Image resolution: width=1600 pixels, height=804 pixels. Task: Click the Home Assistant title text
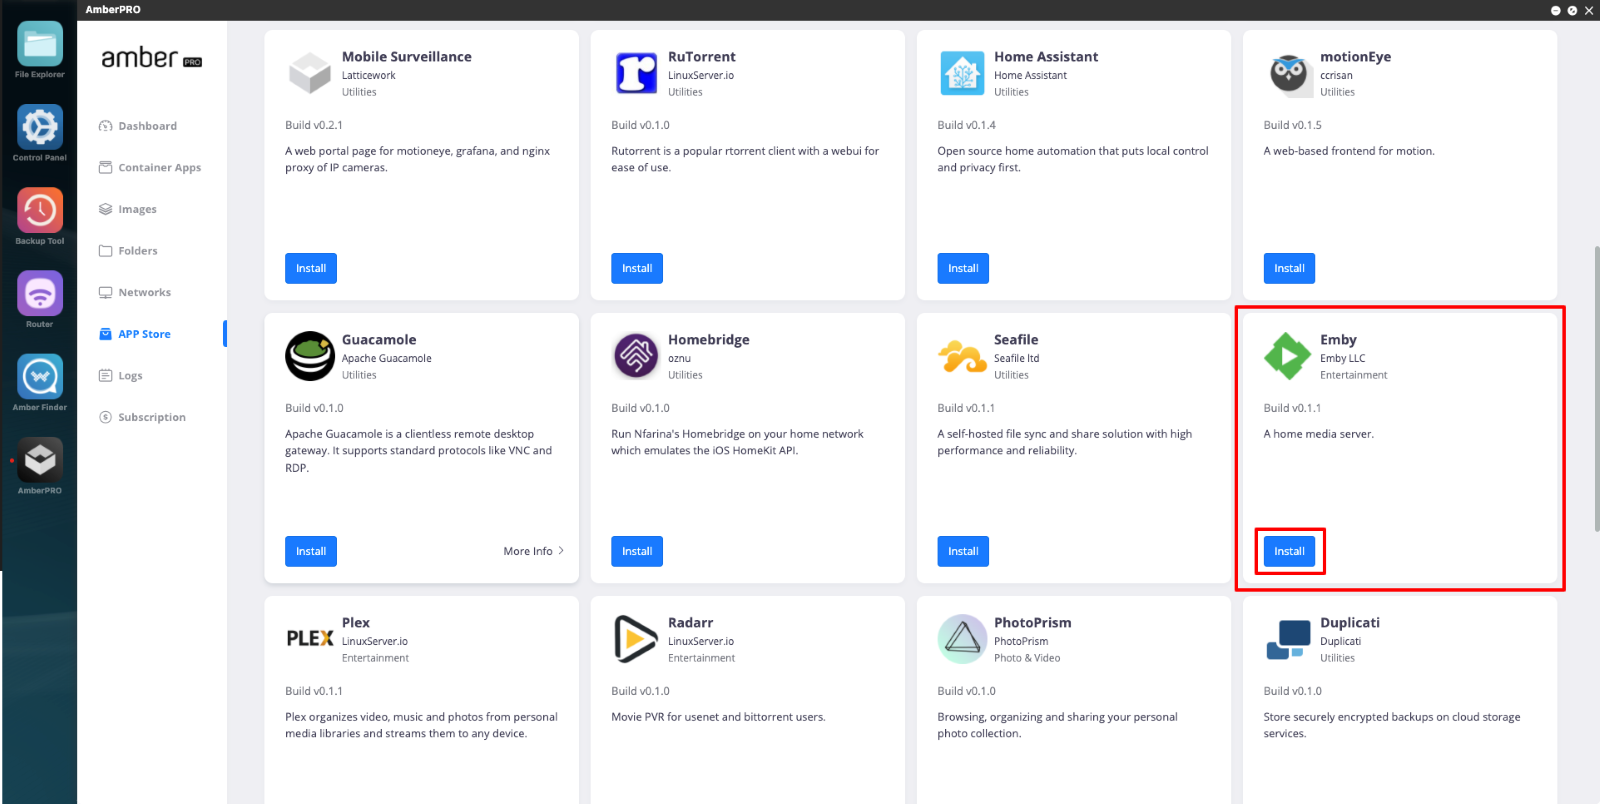pos(1046,57)
